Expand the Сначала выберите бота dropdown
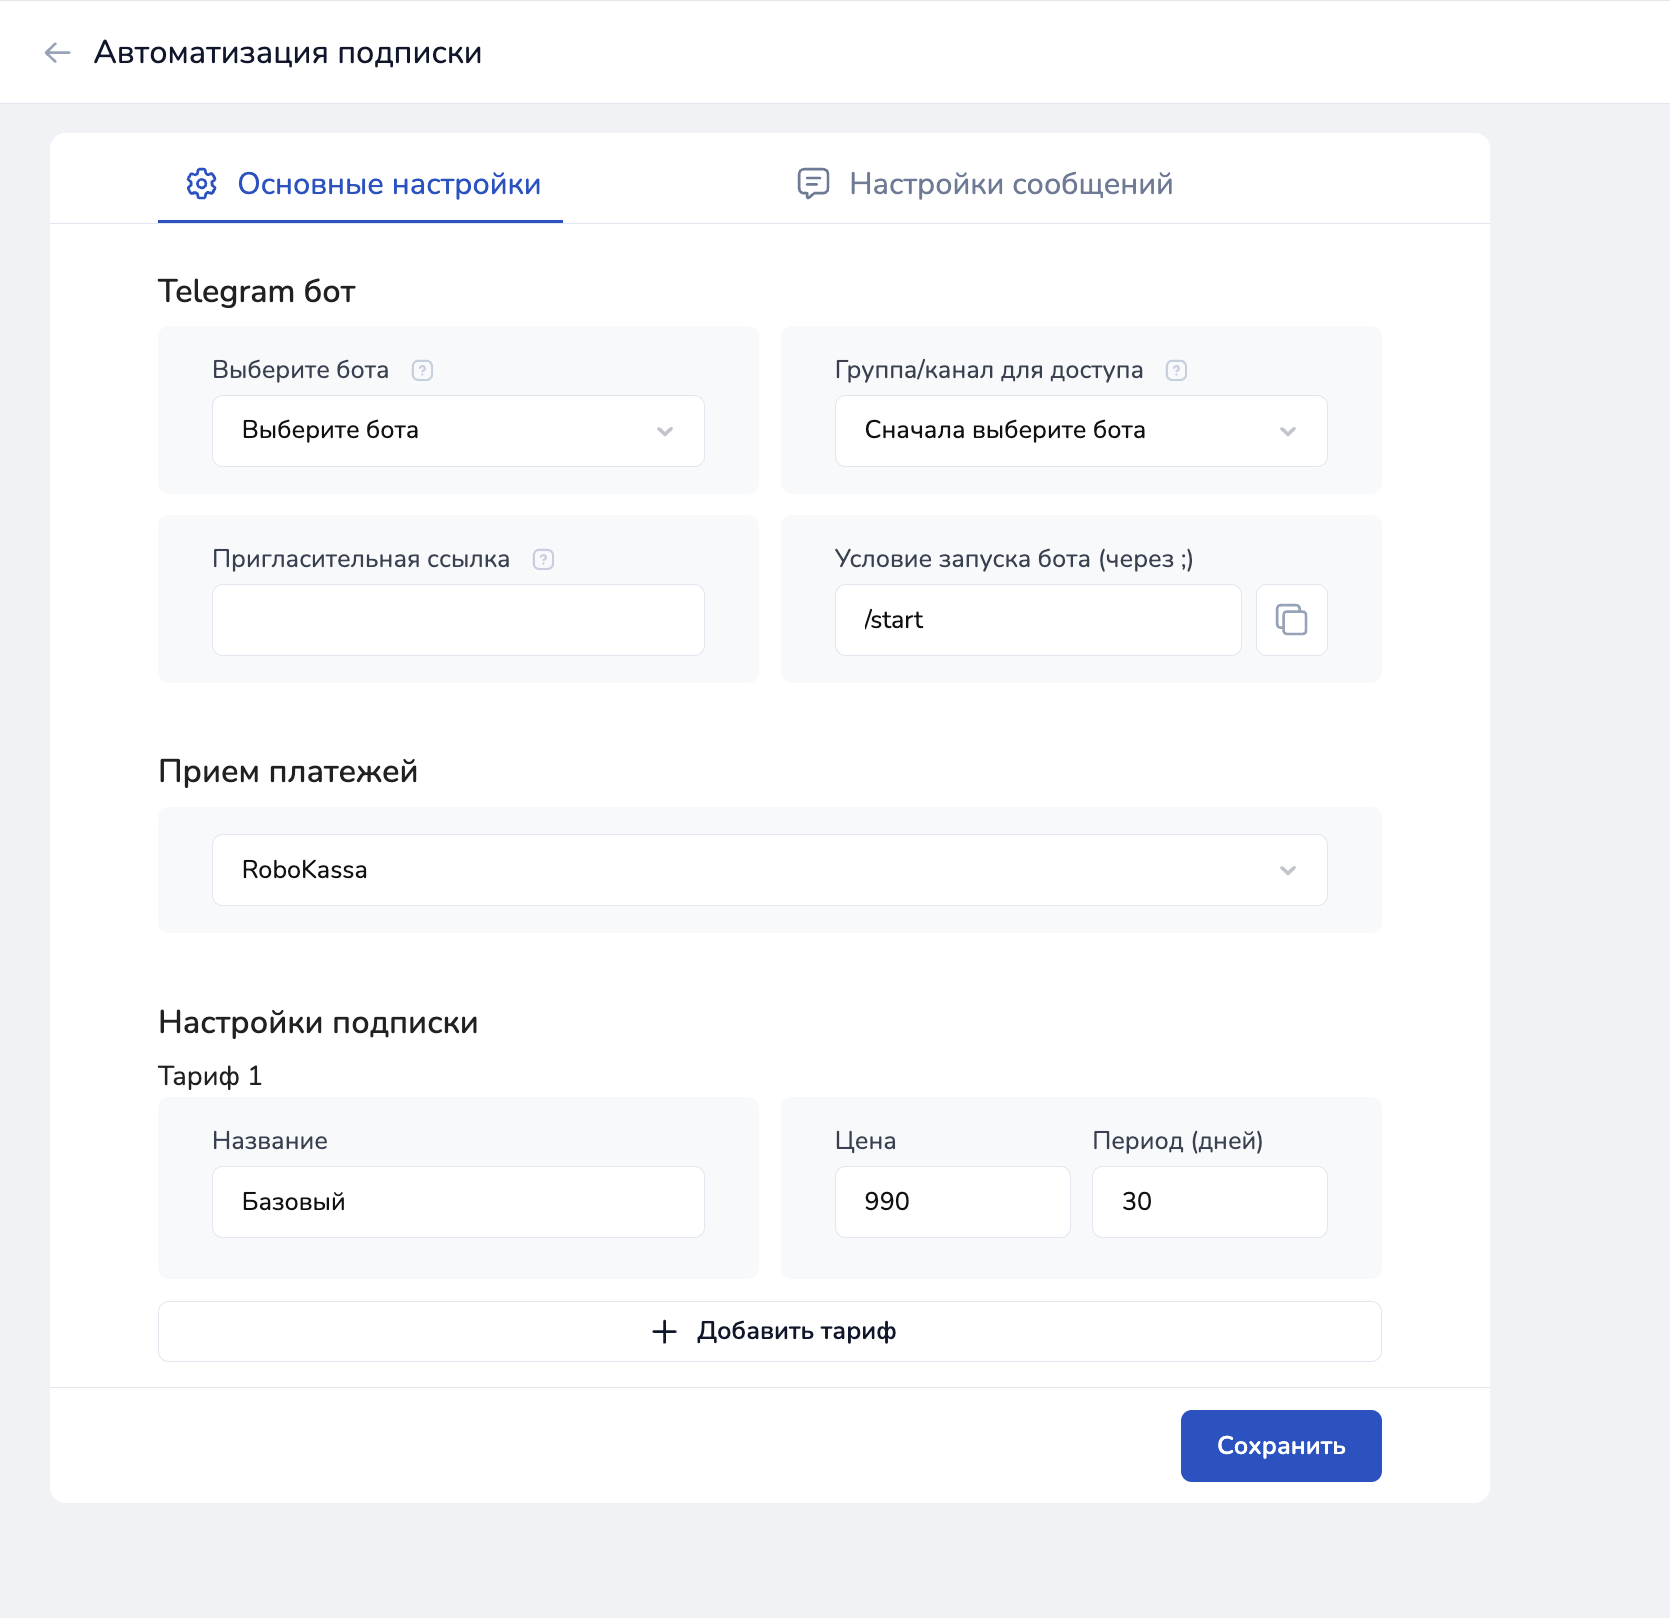Viewport: 1670px width, 1618px height. [x=1080, y=431]
